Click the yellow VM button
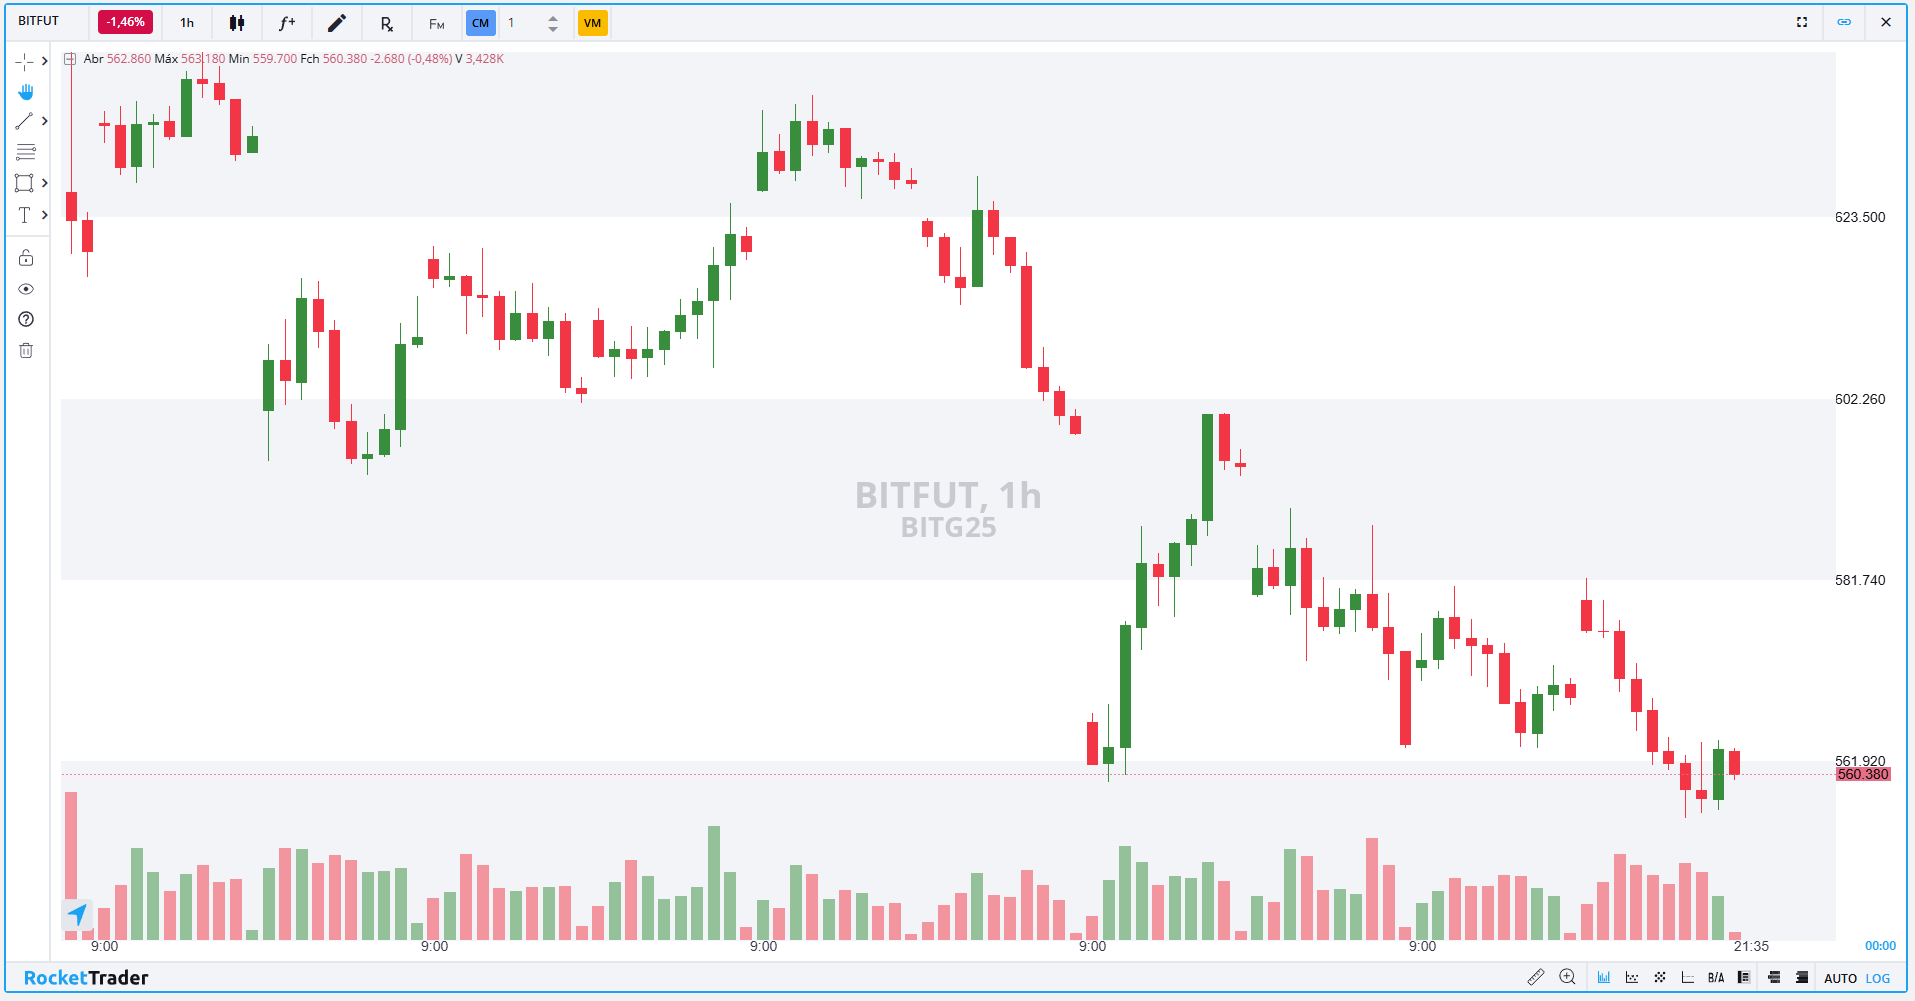Viewport: 1915px width, 1001px height. (x=593, y=23)
